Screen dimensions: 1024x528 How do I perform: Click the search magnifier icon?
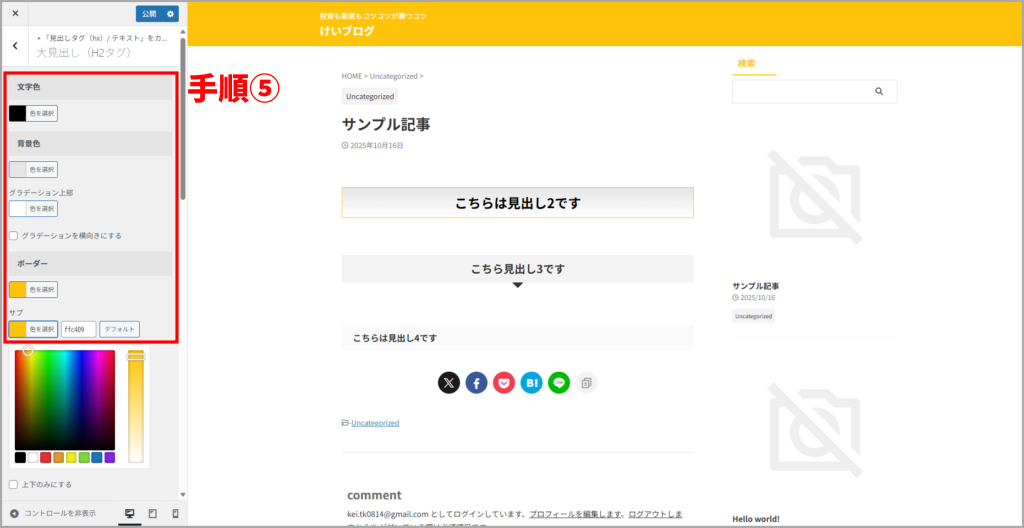879,91
